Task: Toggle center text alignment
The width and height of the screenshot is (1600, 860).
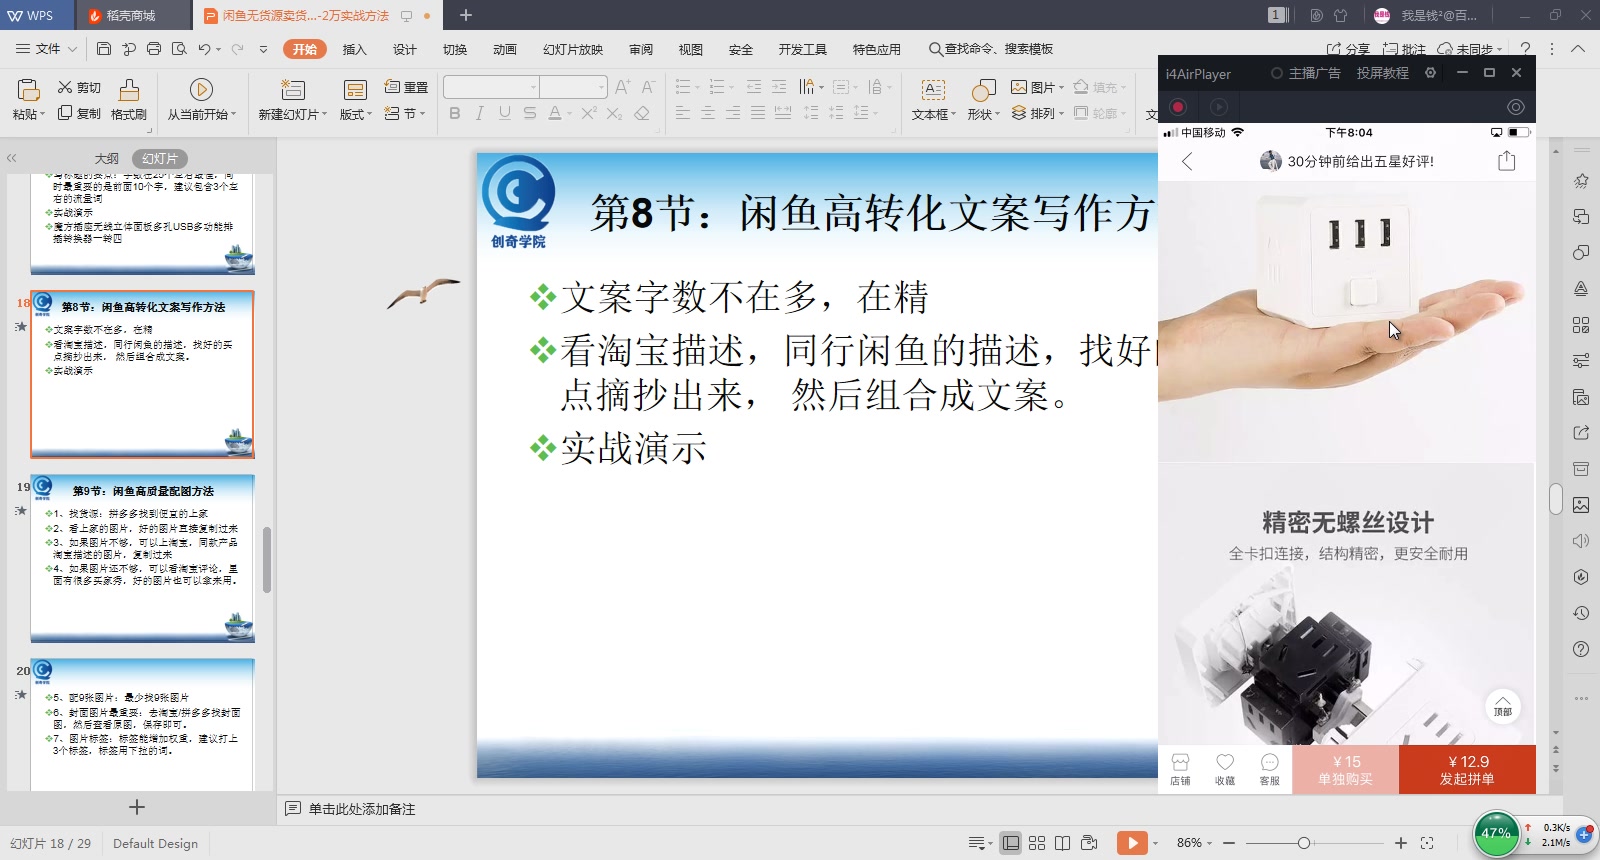Action: coord(708,113)
